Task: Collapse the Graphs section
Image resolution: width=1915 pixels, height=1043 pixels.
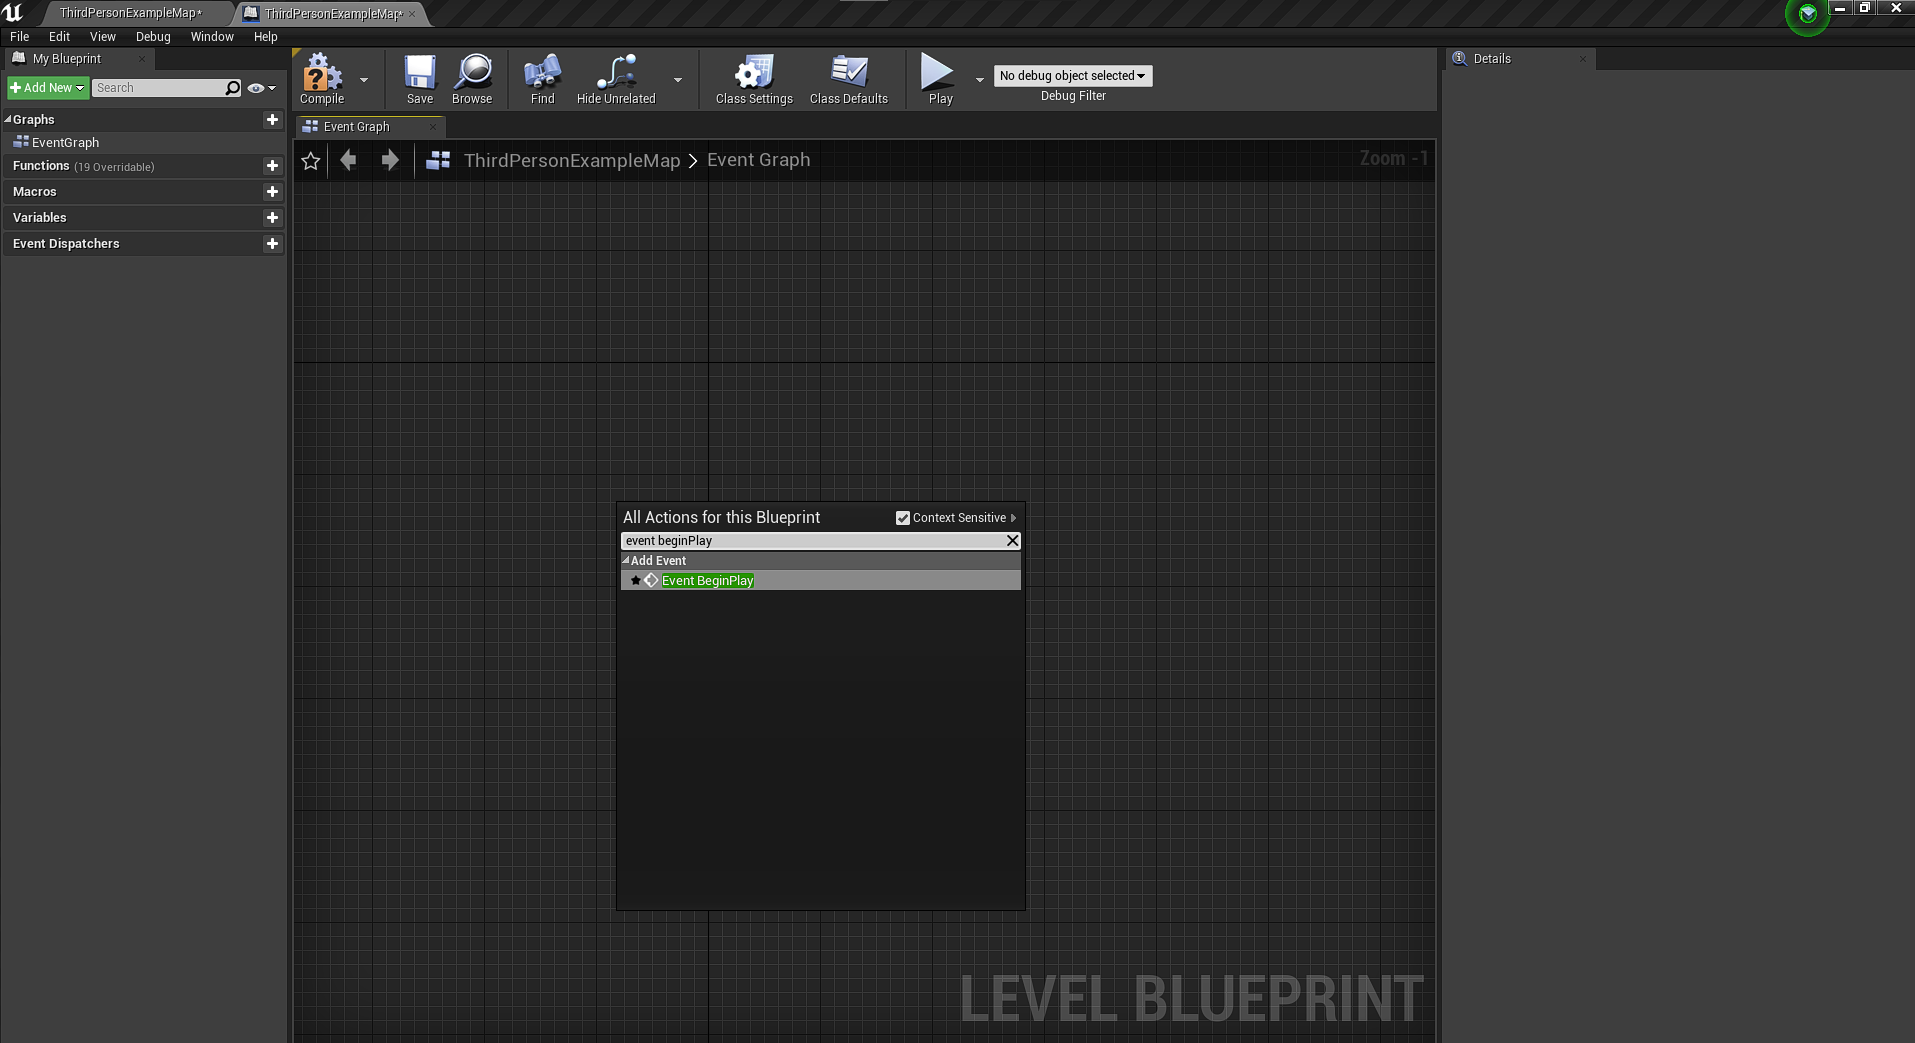Action: [8, 119]
